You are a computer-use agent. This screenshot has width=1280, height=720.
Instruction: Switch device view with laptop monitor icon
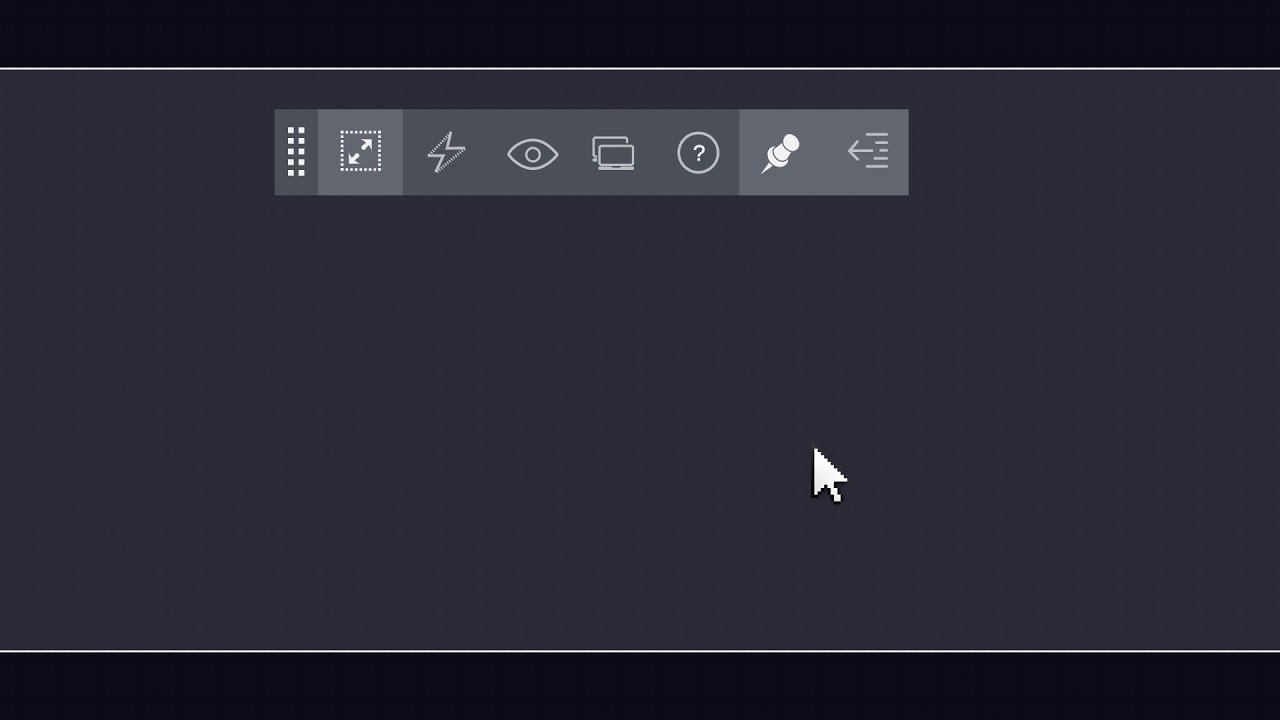(613, 153)
